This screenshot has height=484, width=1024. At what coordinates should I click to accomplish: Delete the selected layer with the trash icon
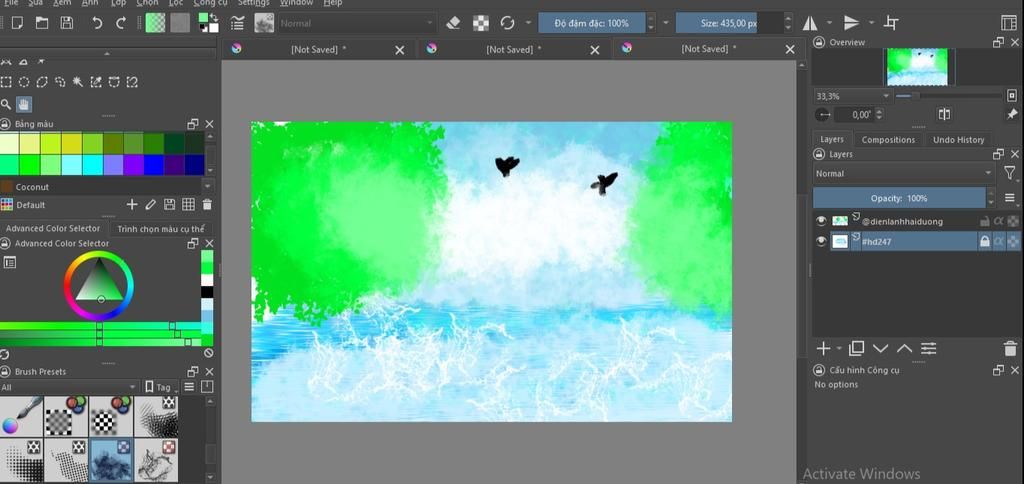pyautogui.click(x=1010, y=349)
